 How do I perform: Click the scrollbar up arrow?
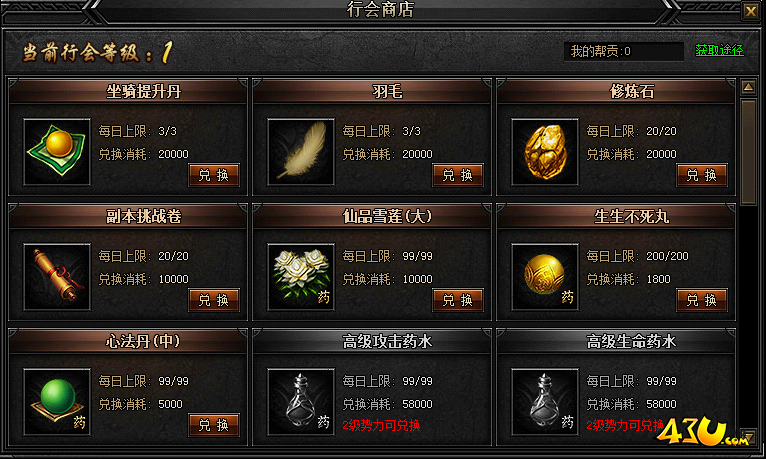748,87
